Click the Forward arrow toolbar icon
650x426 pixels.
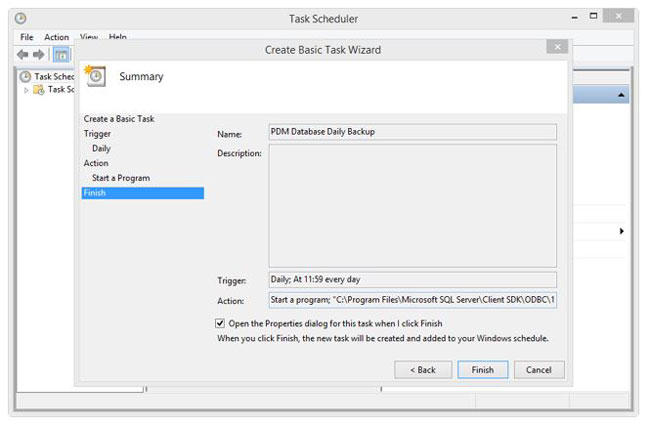(x=39, y=54)
